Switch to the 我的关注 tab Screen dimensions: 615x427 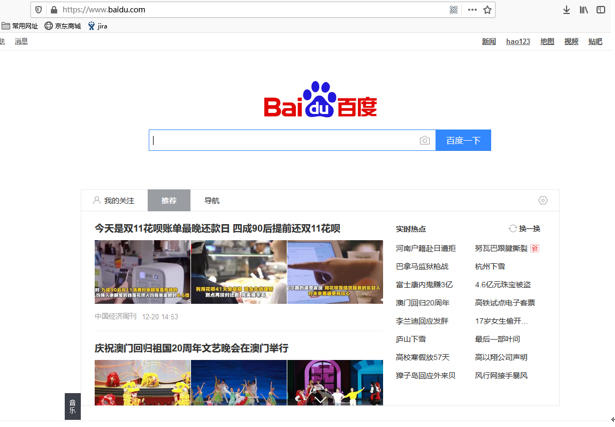(x=115, y=200)
